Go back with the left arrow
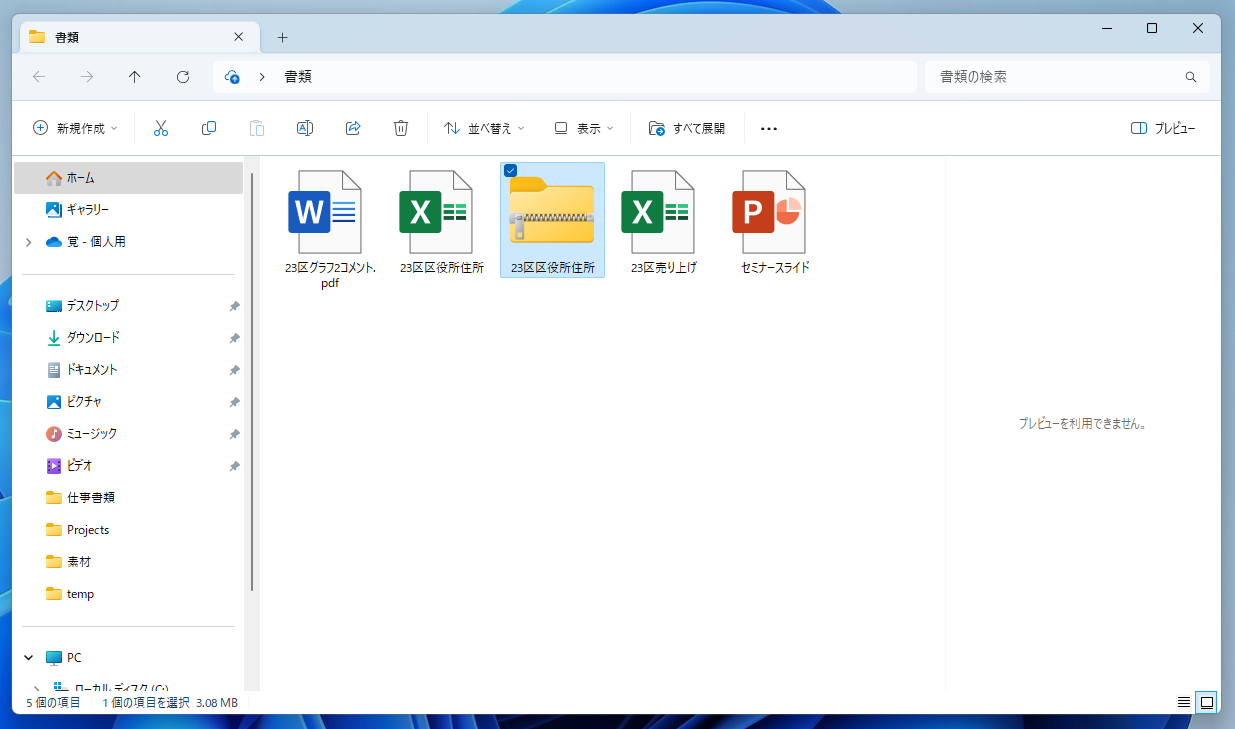 point(39,77)
